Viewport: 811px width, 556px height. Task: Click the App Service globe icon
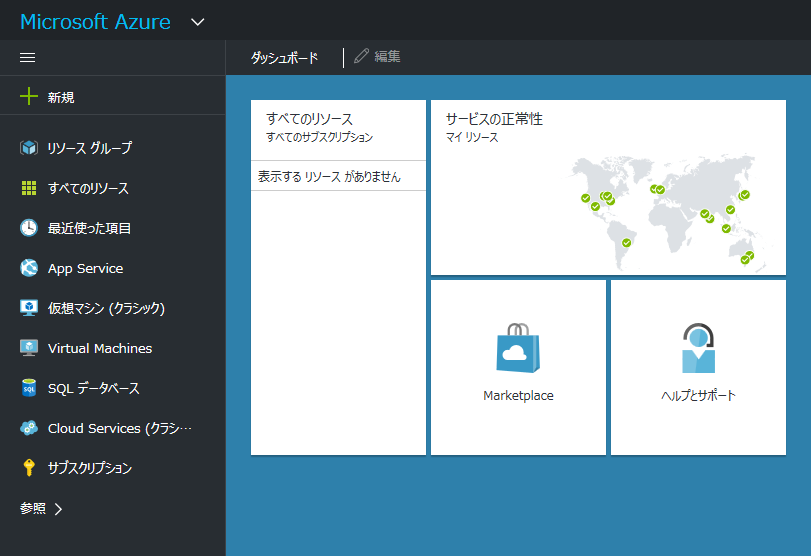click(x=28, y=268)
